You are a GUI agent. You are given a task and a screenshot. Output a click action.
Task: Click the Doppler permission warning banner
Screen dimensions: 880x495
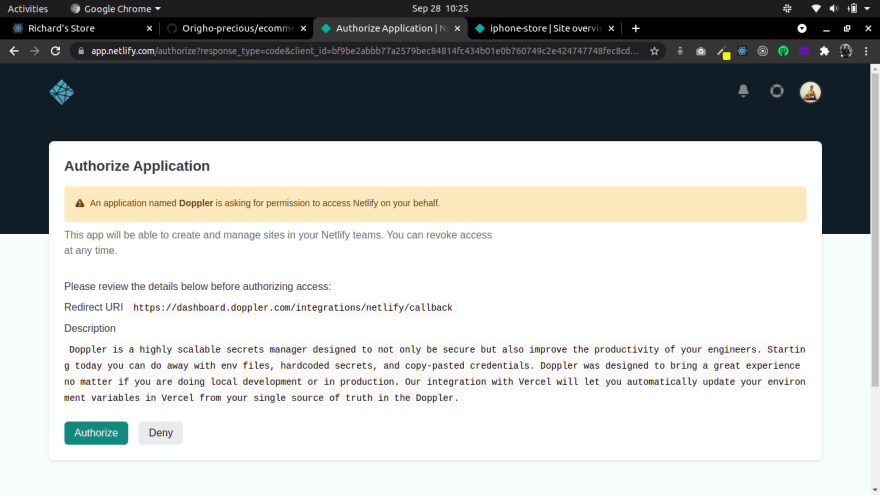435,204
